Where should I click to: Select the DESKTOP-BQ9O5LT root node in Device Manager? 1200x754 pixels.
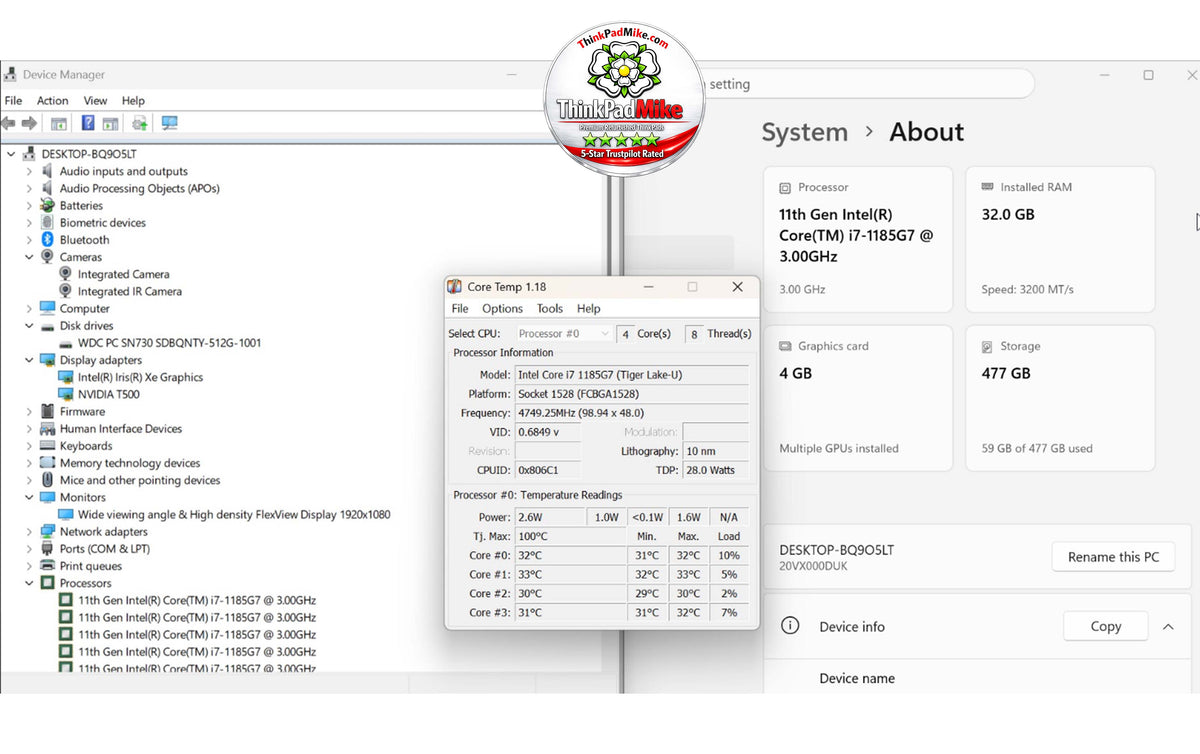pyautogui.click(x=89, y=154)
